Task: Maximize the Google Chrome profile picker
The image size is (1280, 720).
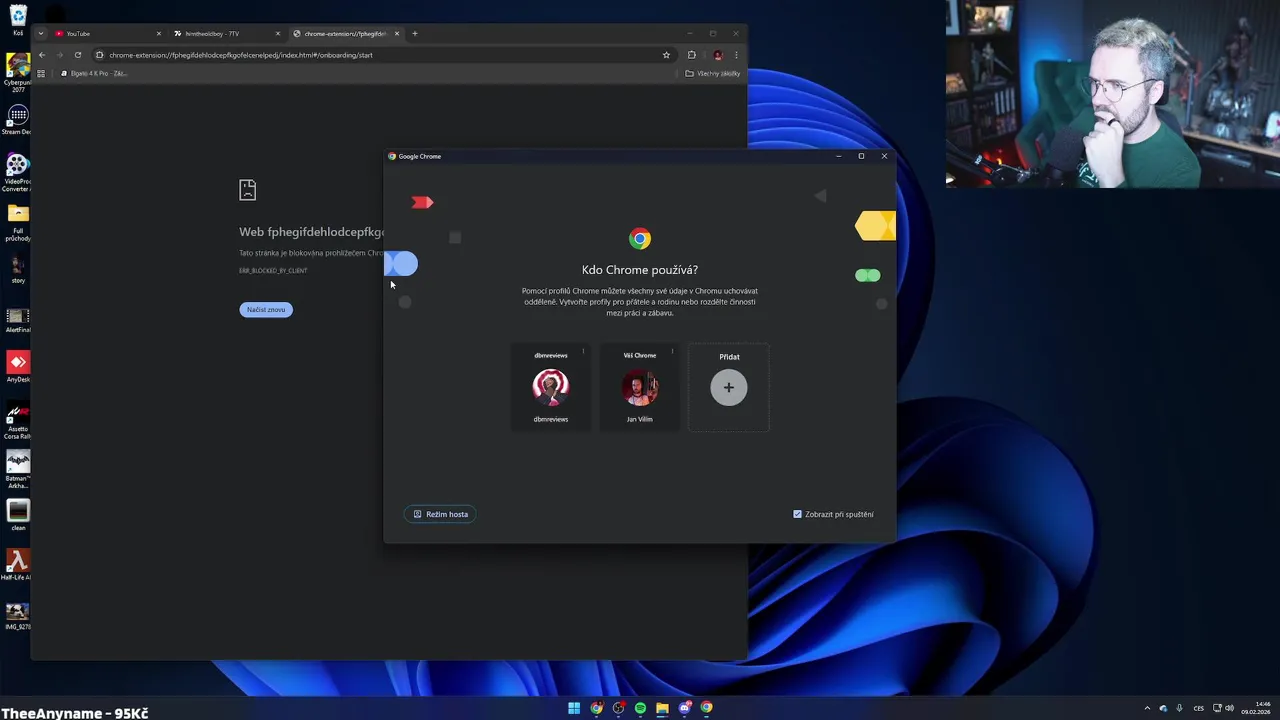Action: [861, 156]
